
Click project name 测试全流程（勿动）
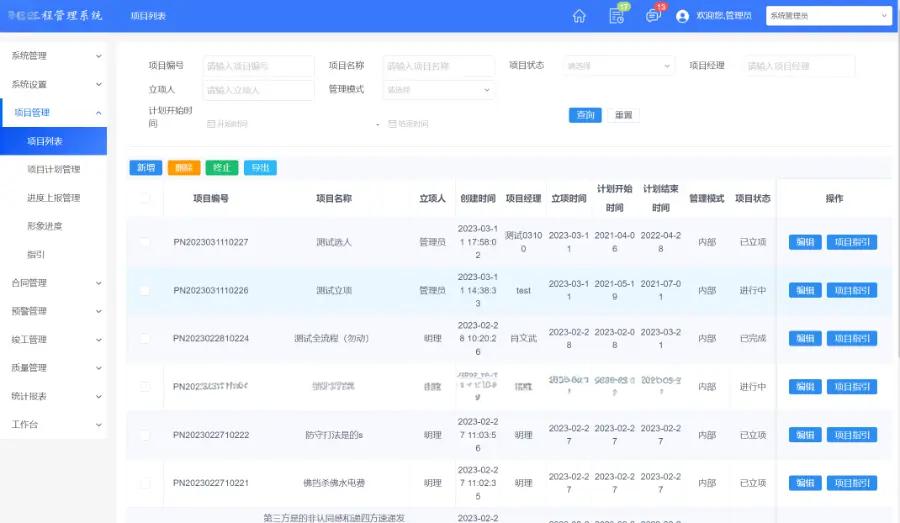tap(332, 339)
